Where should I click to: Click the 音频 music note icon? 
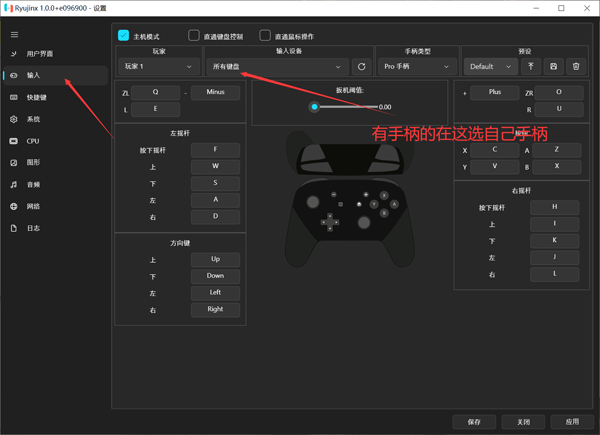click(x=14, y=184)
